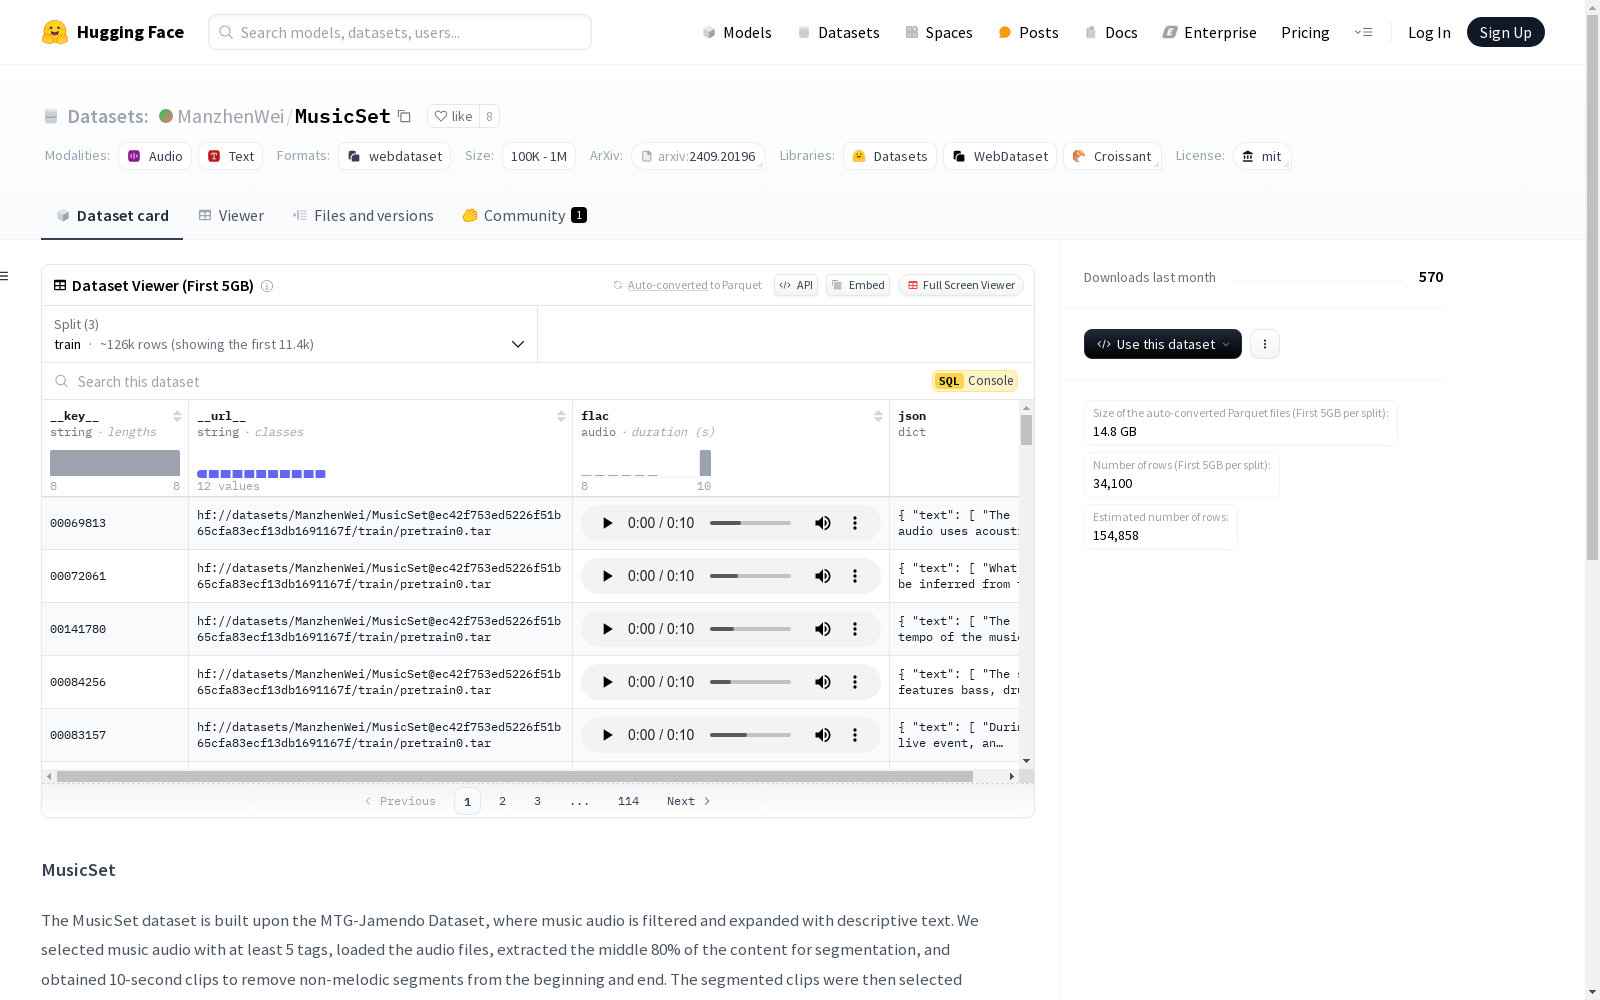
Task: Sort by the __url__ column
Action: point(561,416)
